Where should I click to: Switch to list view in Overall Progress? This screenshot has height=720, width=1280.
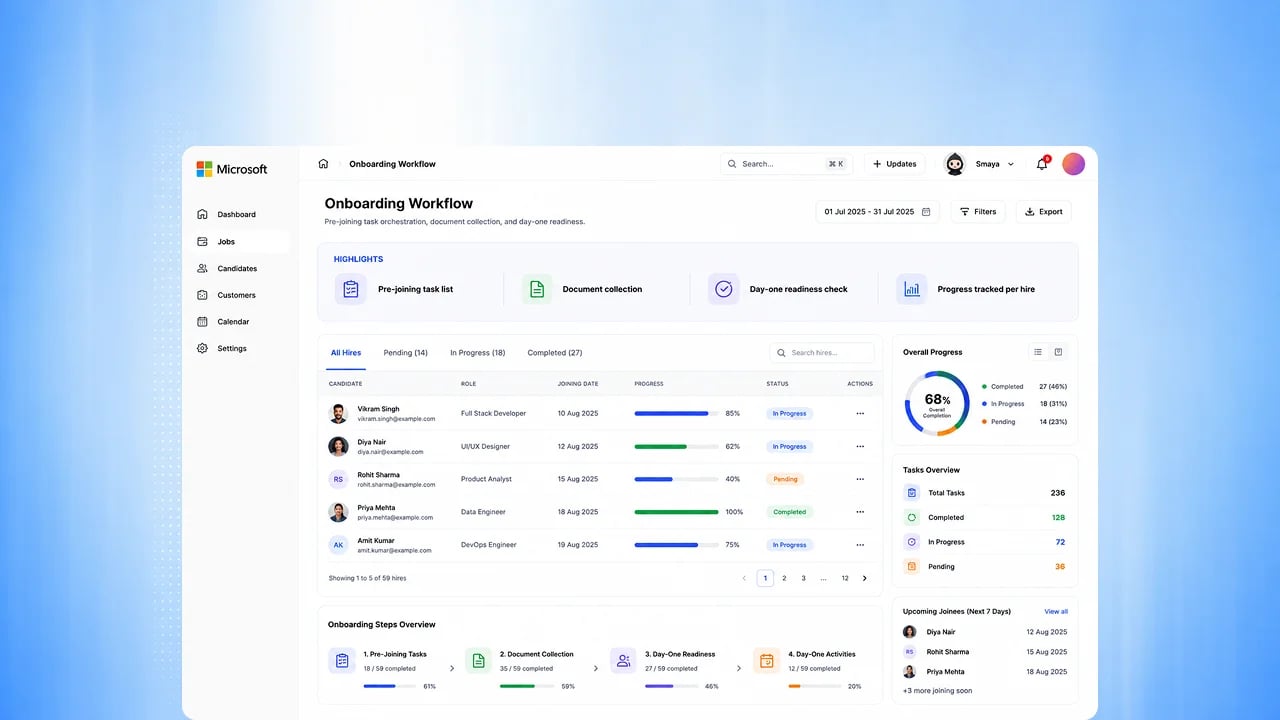1038,352
